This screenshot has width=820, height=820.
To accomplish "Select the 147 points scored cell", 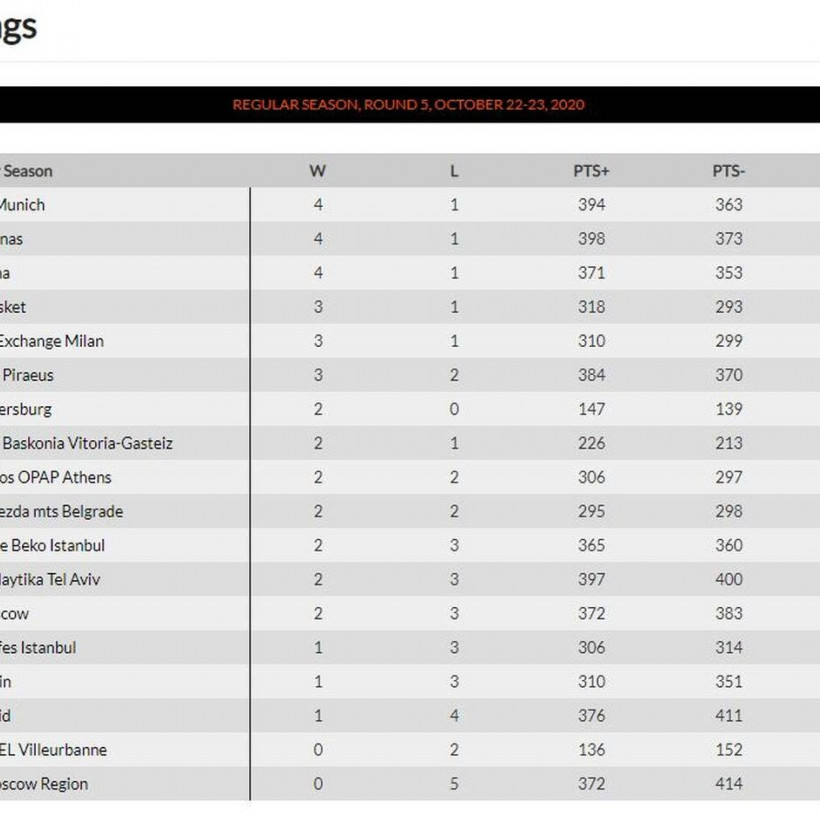I will [591, 409].
